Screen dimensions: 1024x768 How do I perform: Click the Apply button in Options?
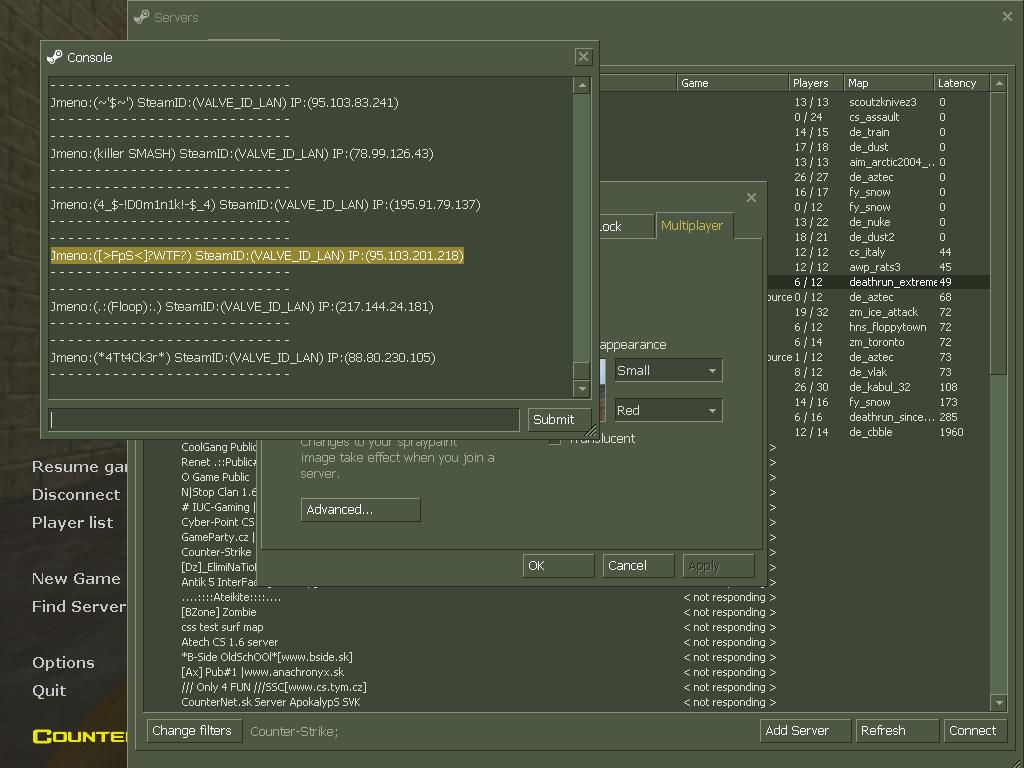718,566
